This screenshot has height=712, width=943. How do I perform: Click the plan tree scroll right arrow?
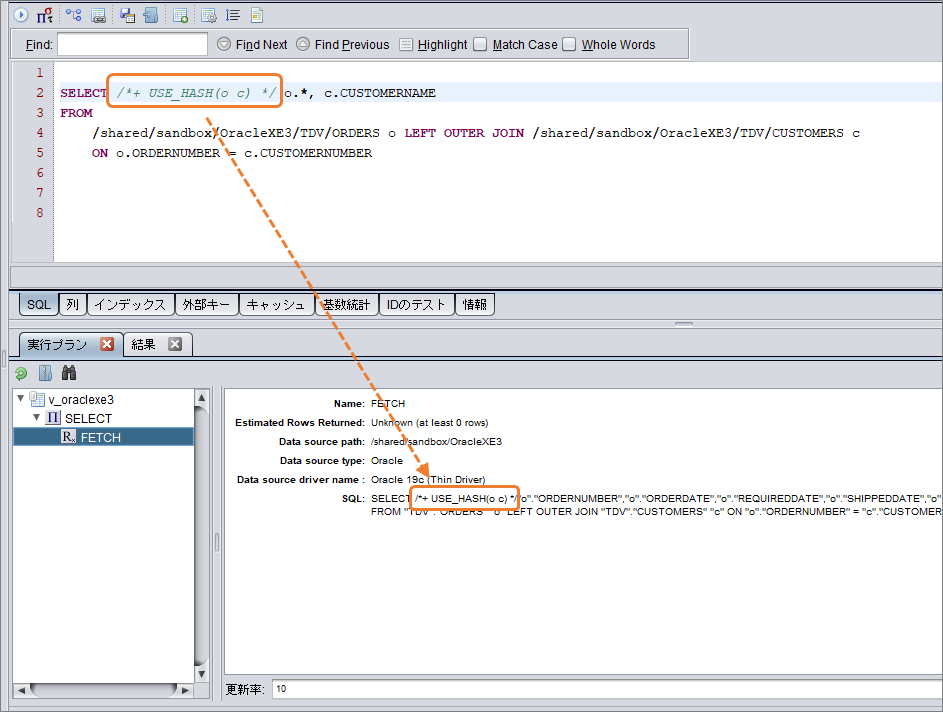[185, 690]
